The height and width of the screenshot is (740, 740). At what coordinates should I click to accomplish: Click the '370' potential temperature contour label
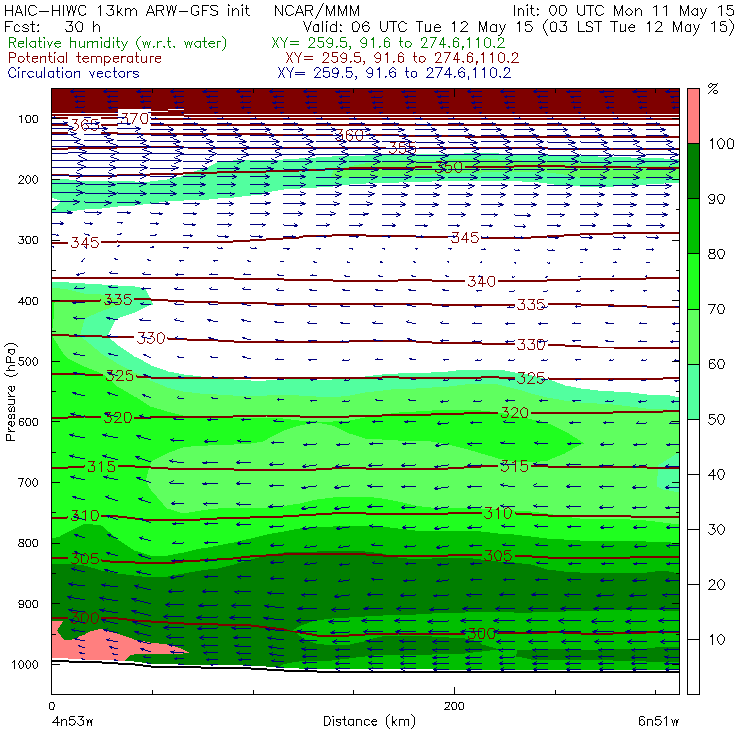pos(135,118)
